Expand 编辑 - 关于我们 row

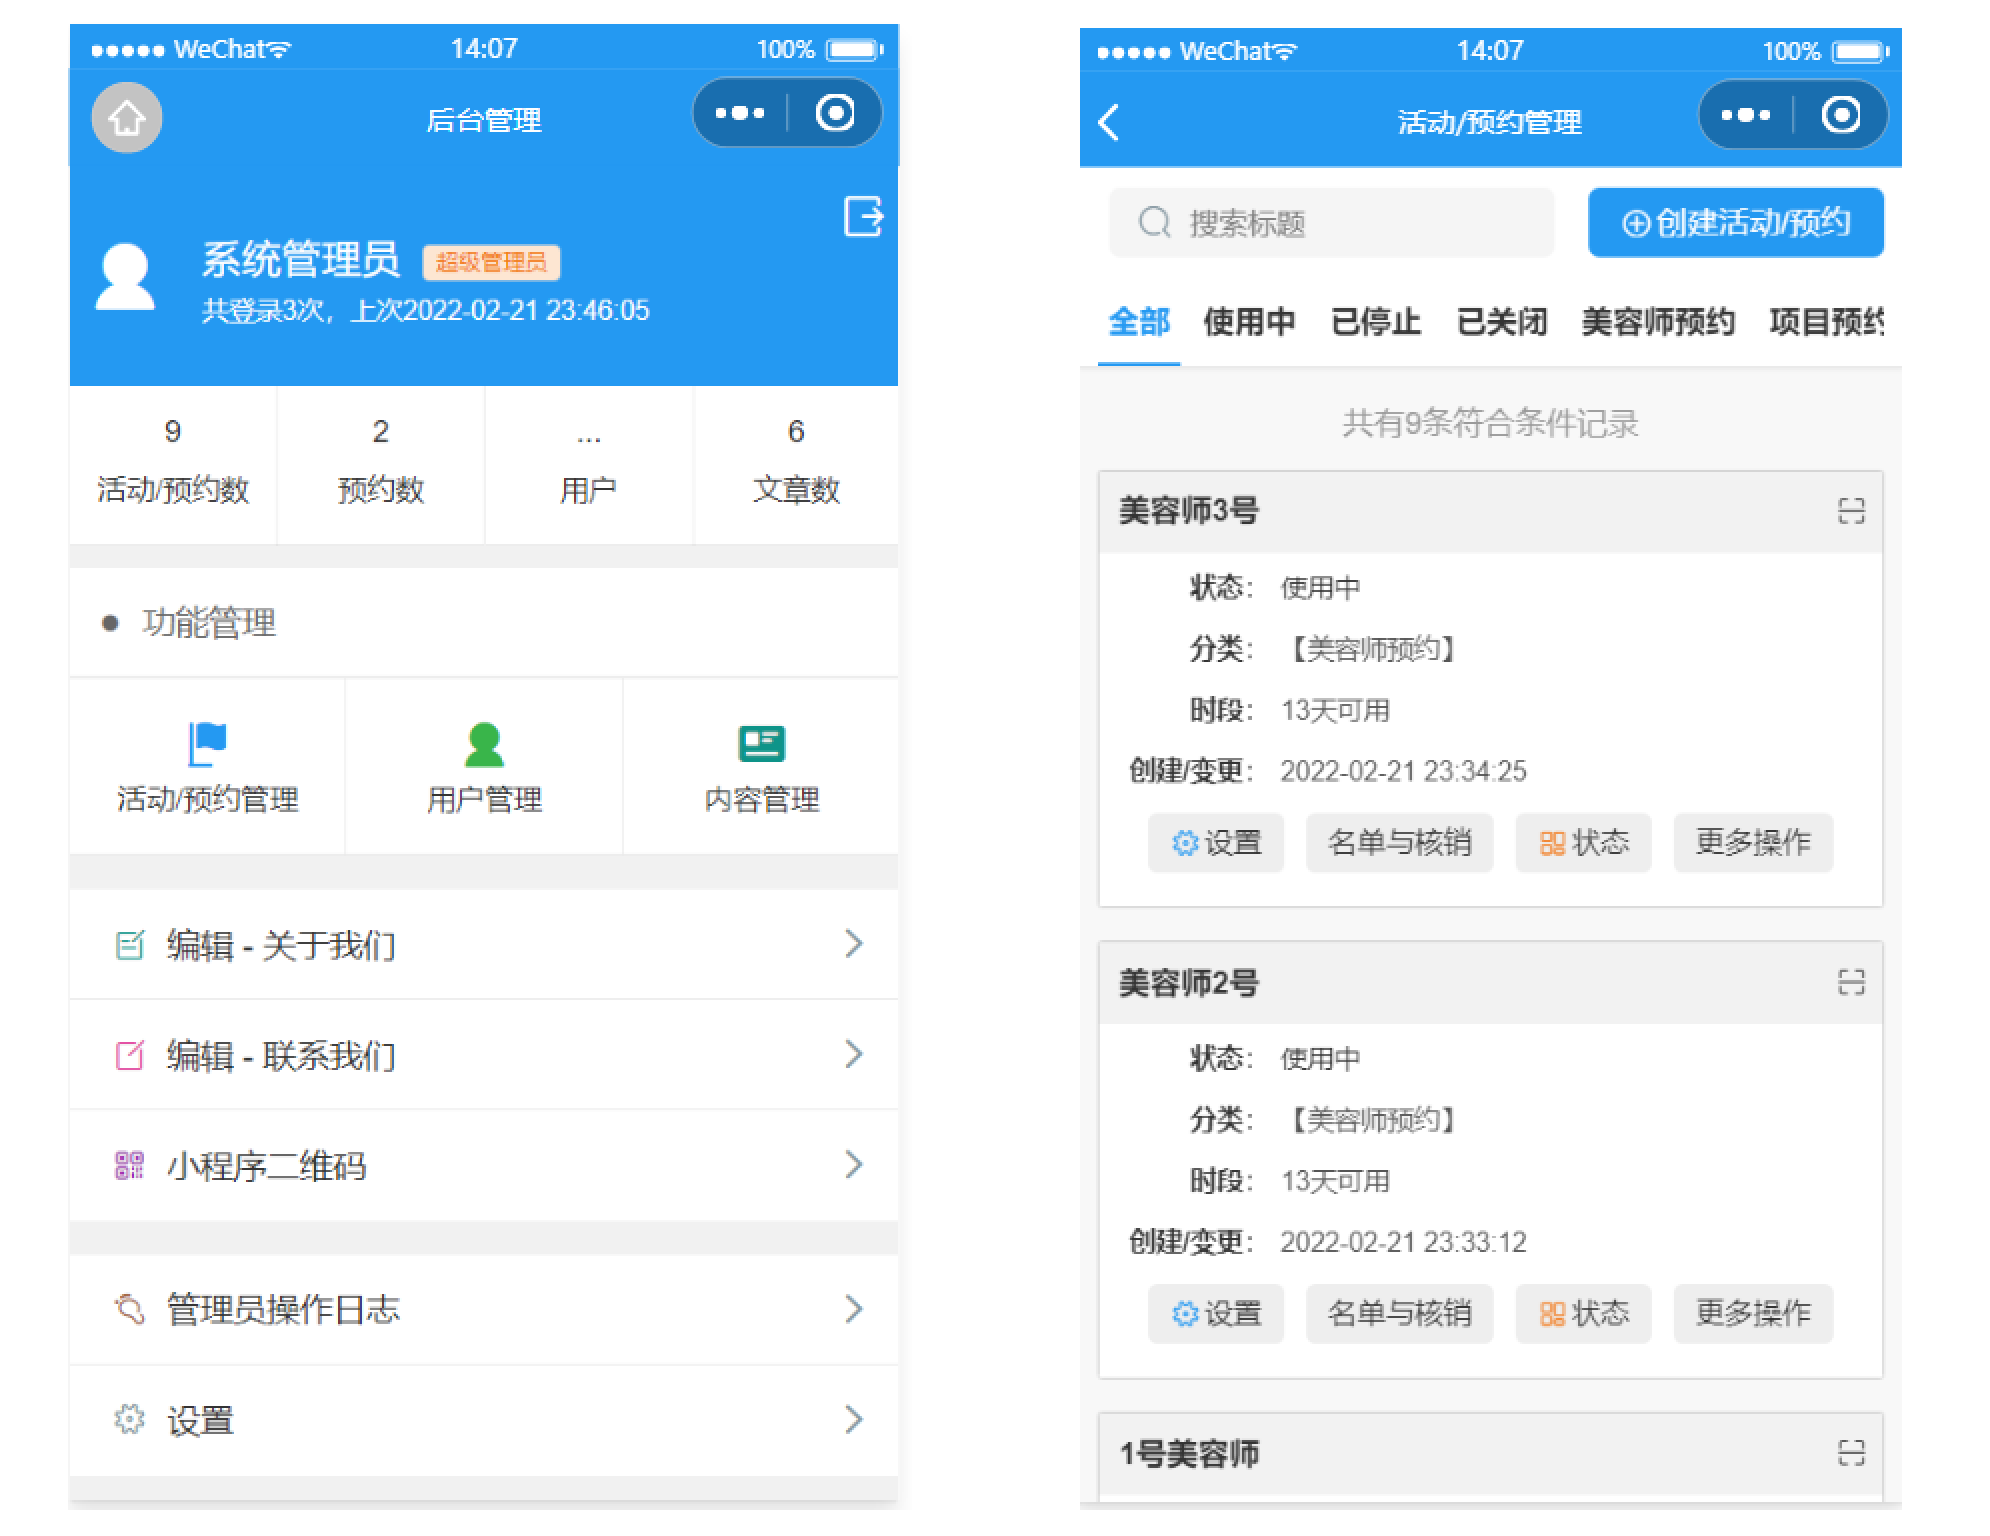click(x=852, y=943)
